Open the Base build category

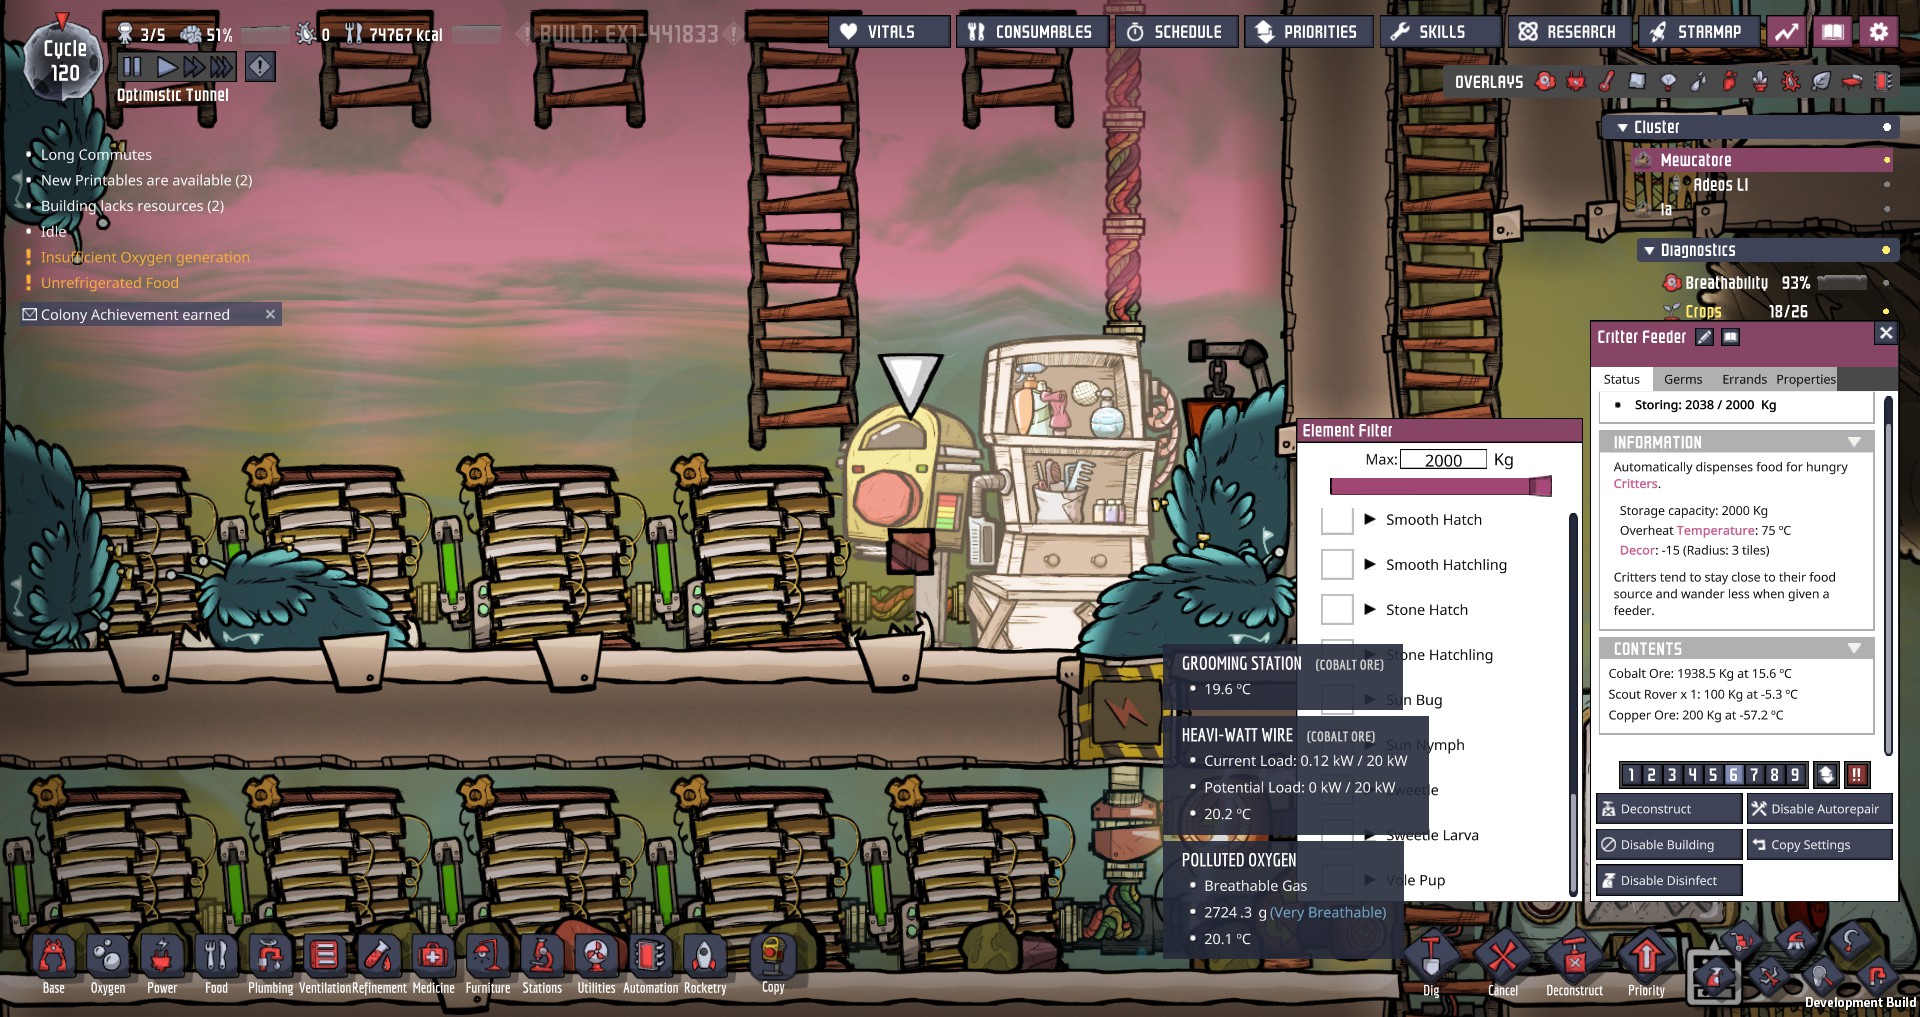(x=54, y=964)
